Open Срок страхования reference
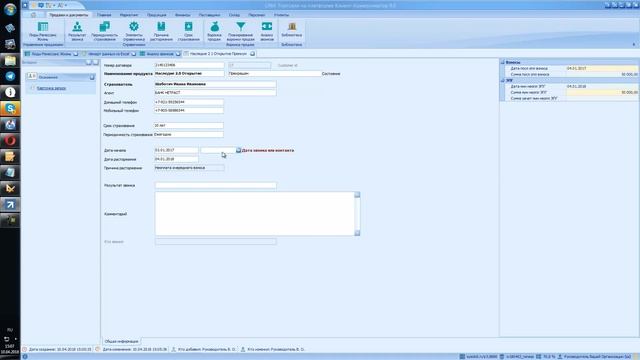 click(x=189, y=31)
